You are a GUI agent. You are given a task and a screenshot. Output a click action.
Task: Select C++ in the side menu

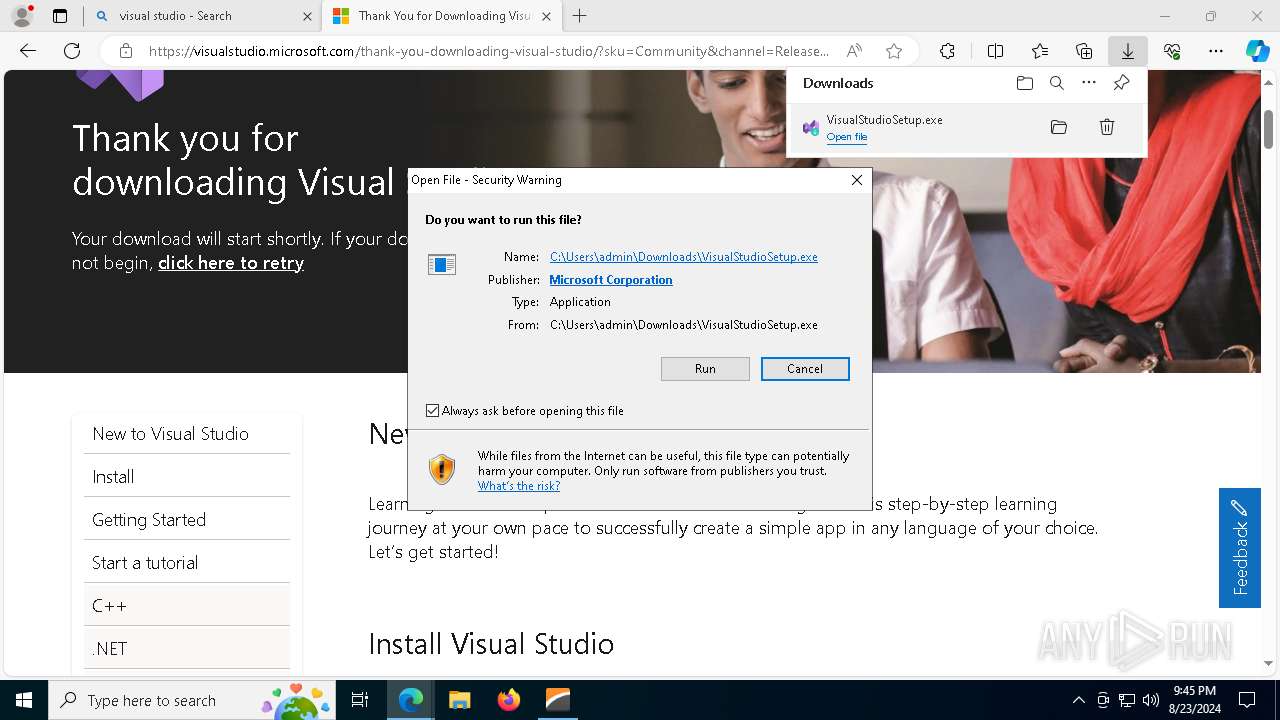click(x=187, y=606)
